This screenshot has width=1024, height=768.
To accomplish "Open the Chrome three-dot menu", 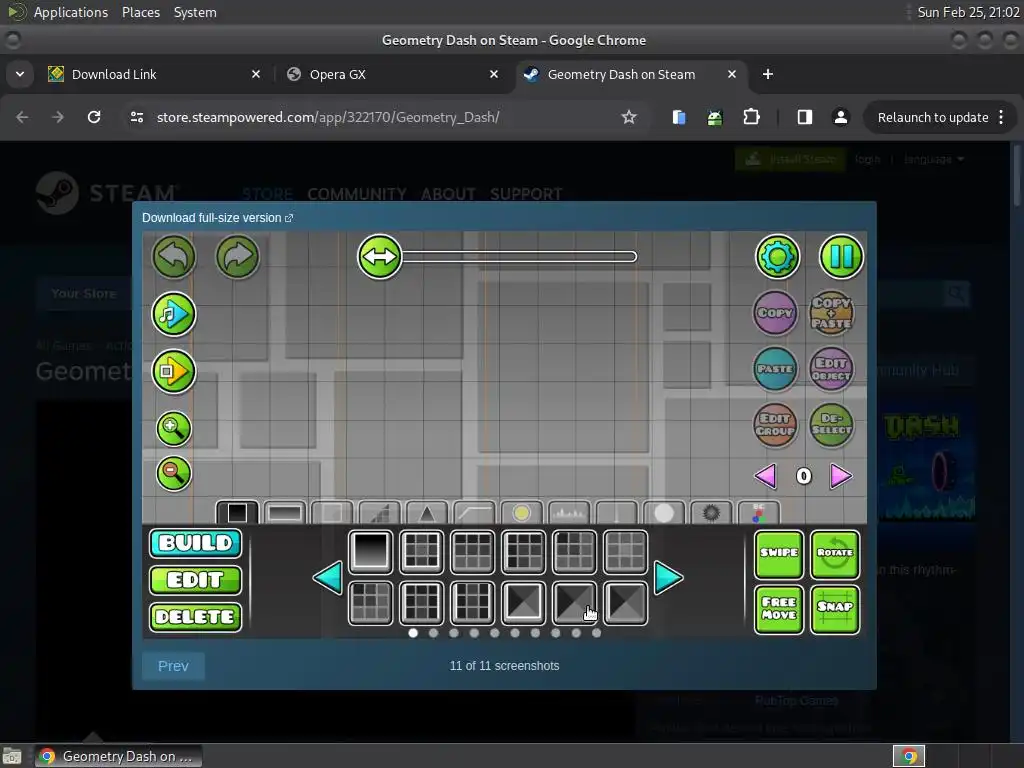I will point(1001,118).
